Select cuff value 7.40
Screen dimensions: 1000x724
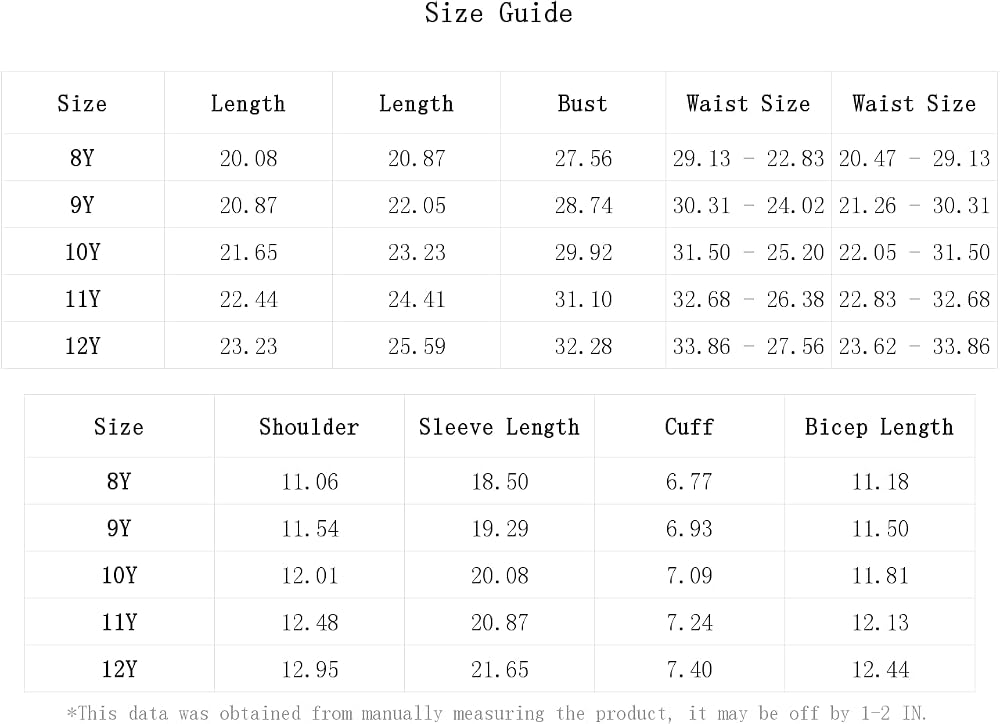tap(689, 669)
